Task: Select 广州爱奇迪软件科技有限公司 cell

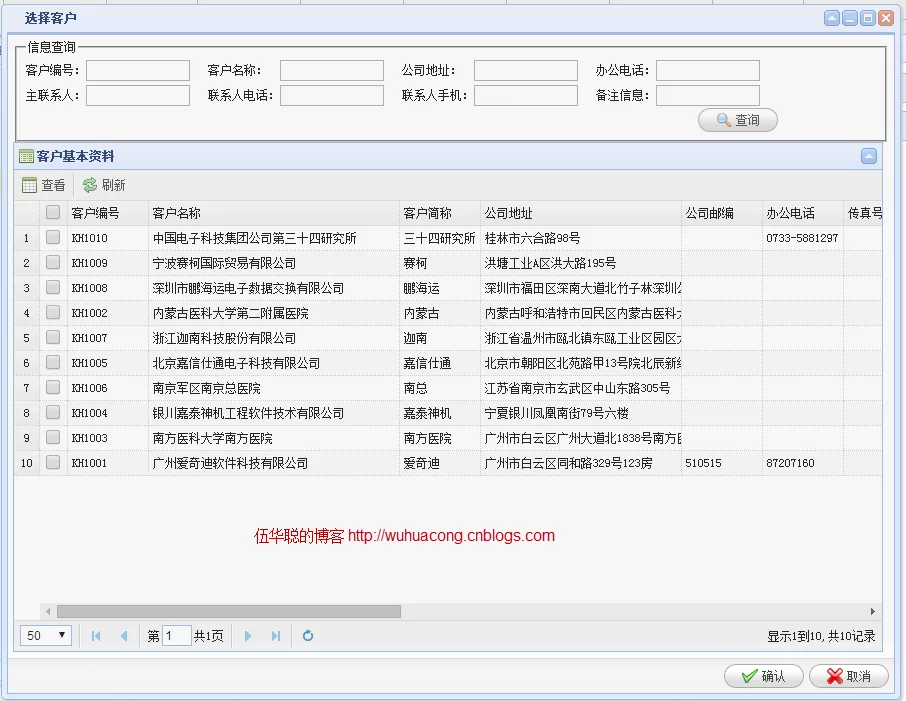Action: (273, 463)
